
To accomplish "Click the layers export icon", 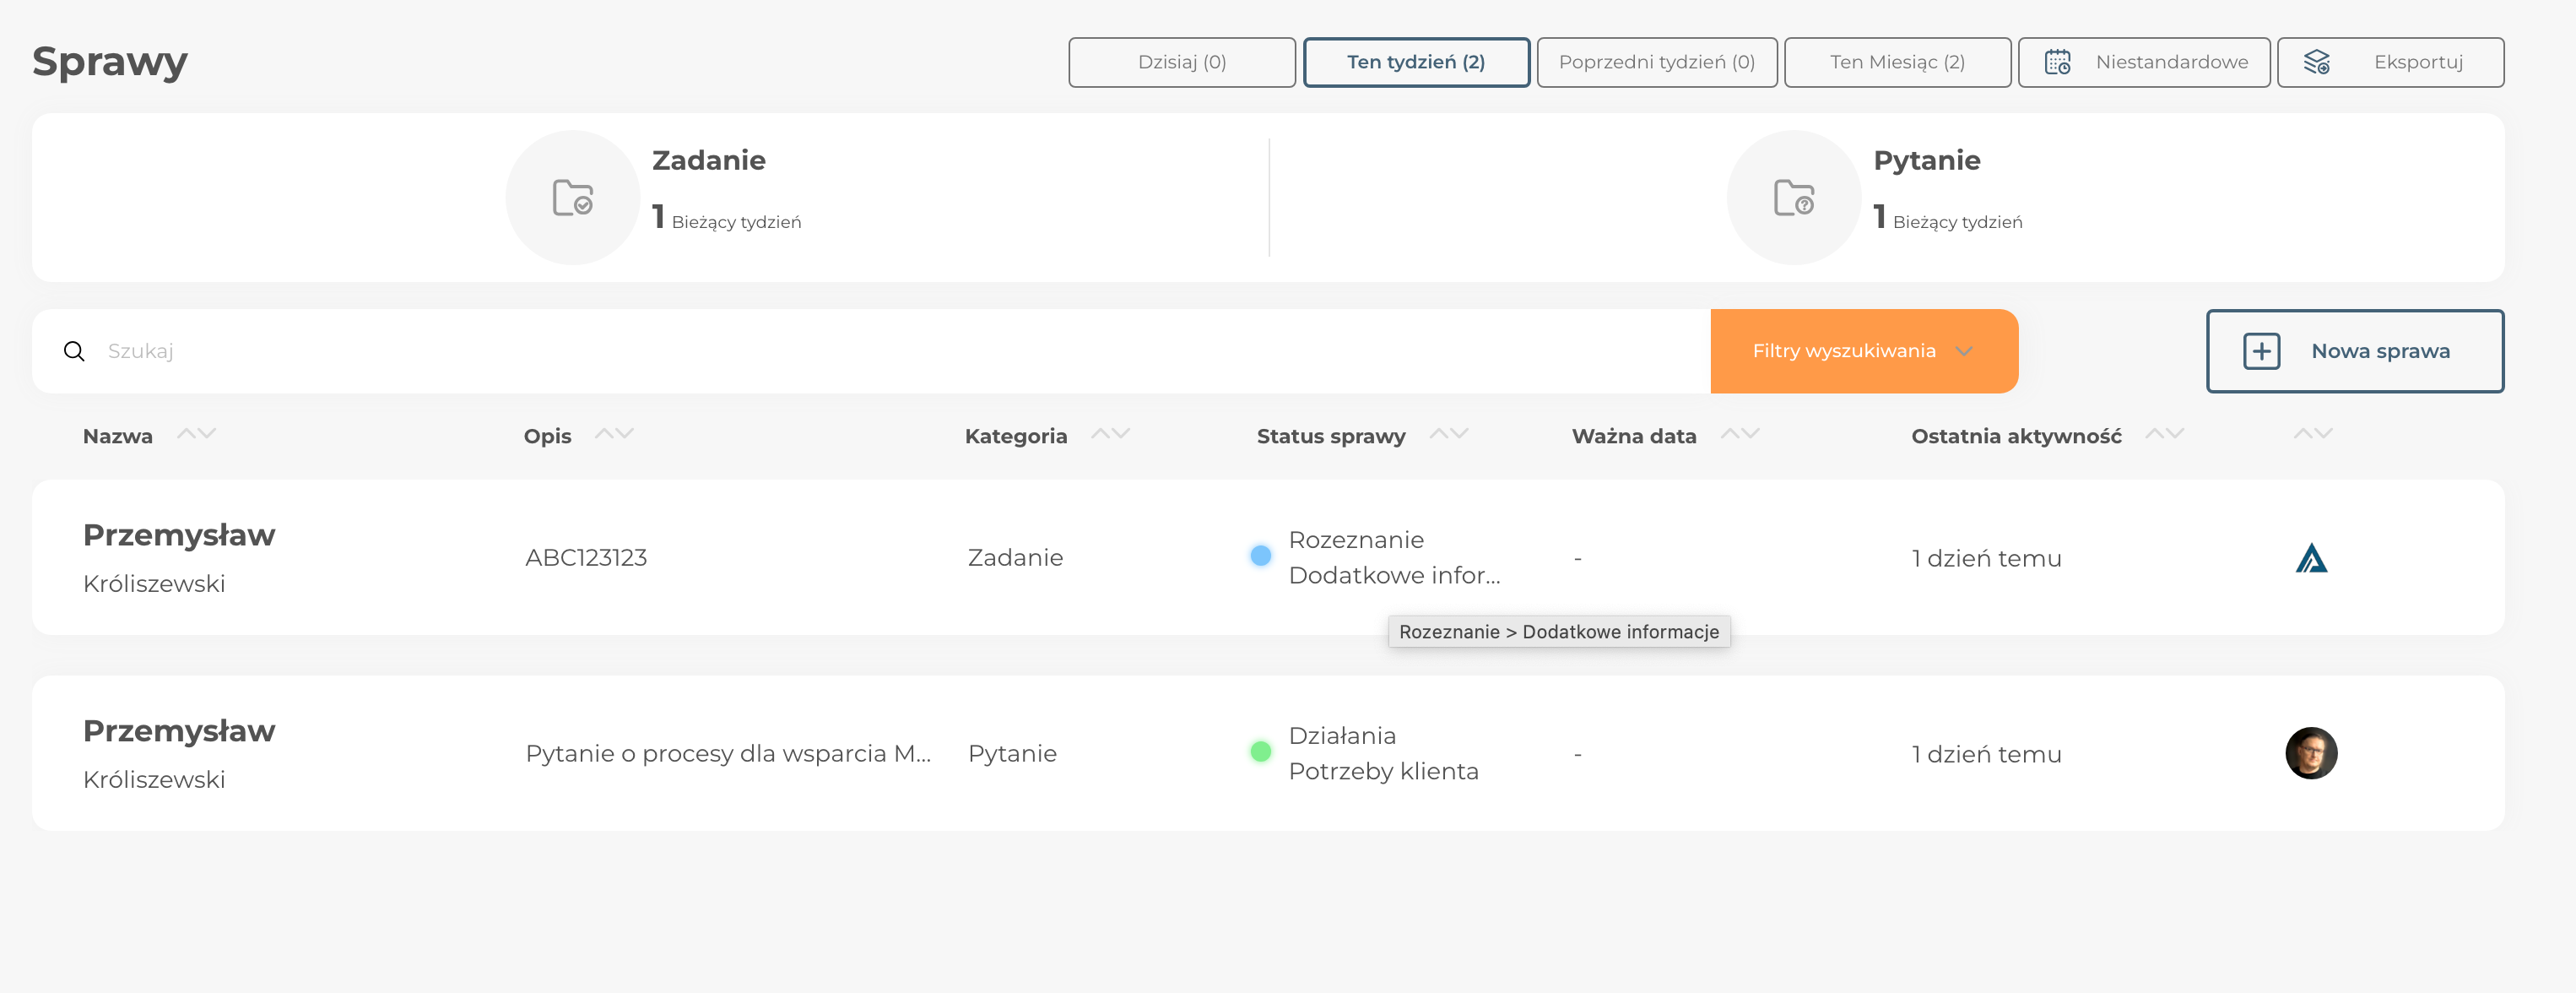I will click(2316, 62).
